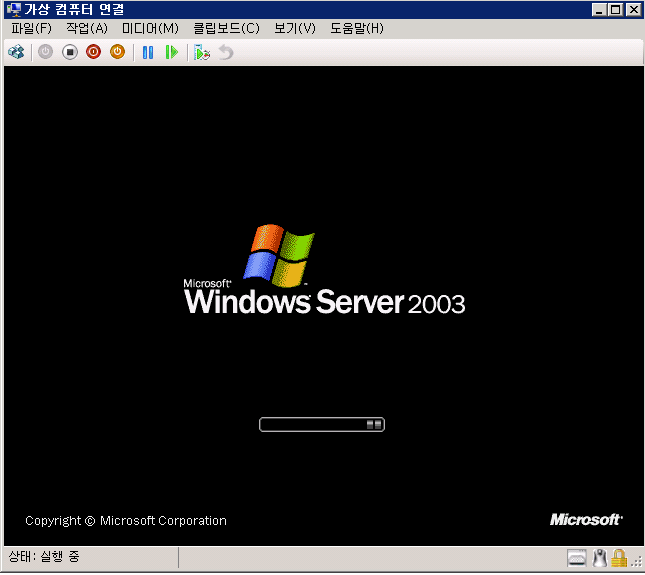
Task: Click the window resize grip
Action: pos(637,562)
